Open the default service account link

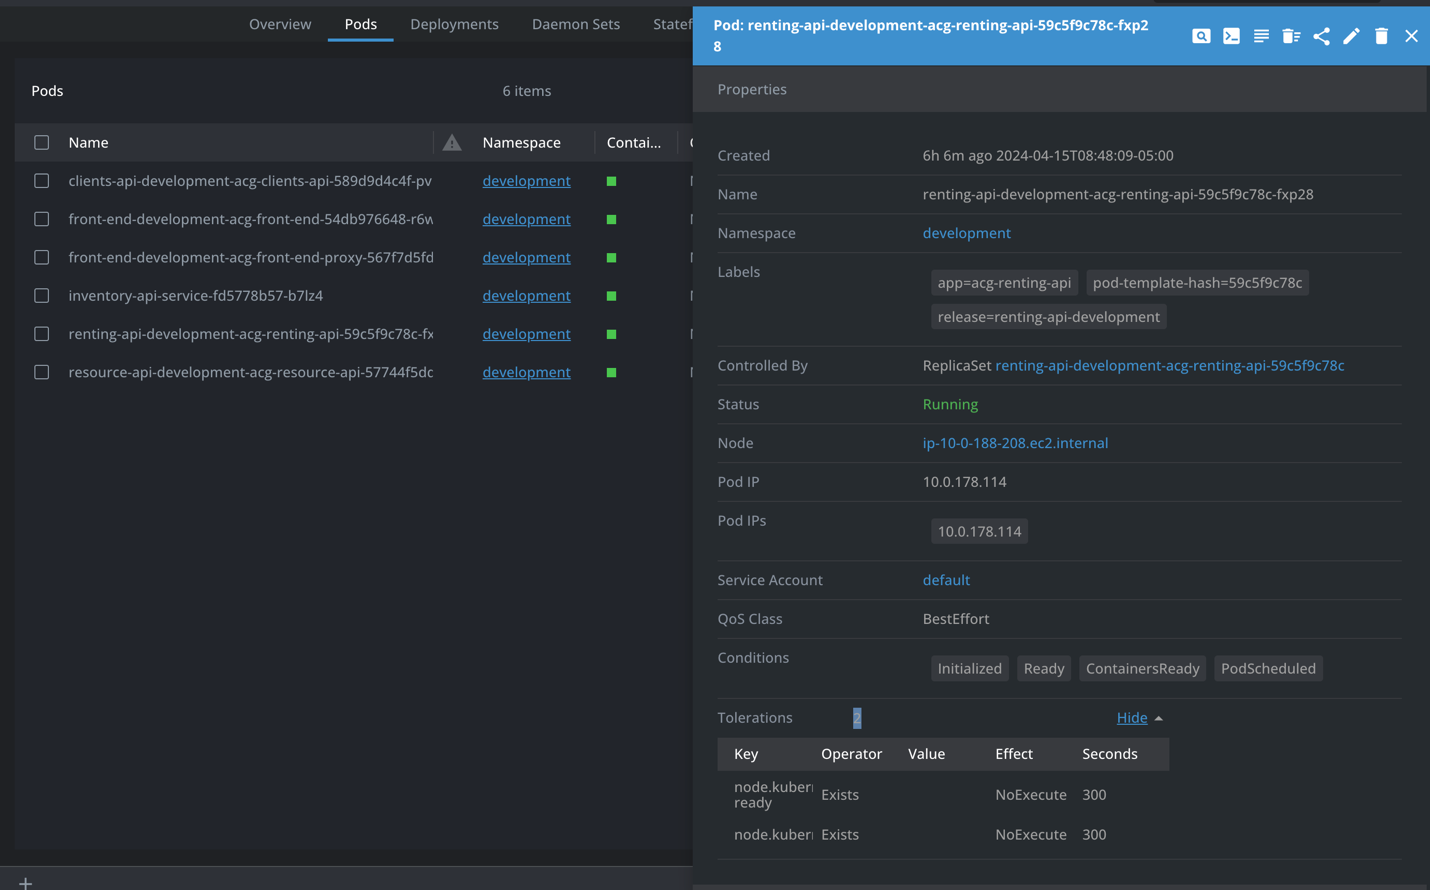[x=946, y=580]
